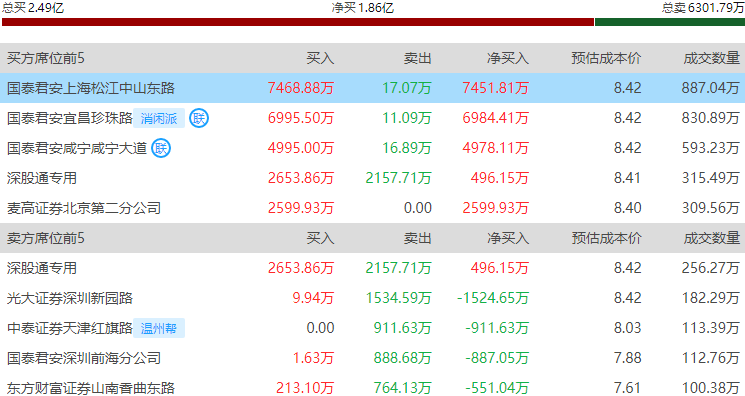Click cost price 8.03
The height and width of the screenshot is (396, 745).
coord(627,328)
